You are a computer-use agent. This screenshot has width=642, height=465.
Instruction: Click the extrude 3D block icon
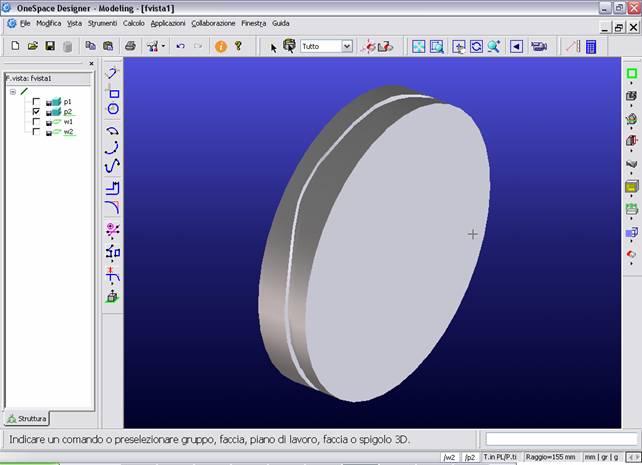point(112,296)
